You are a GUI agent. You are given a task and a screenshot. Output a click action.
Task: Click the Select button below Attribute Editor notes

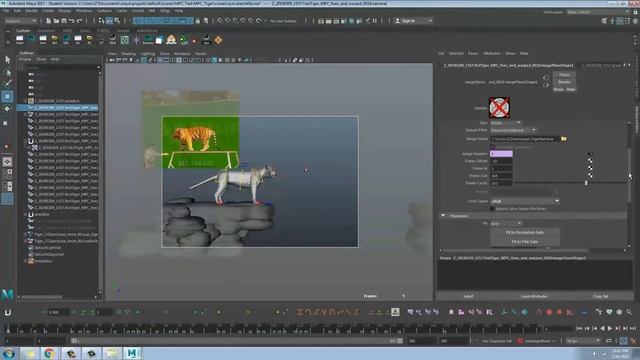pyautogui.click(x=469, y=296)
